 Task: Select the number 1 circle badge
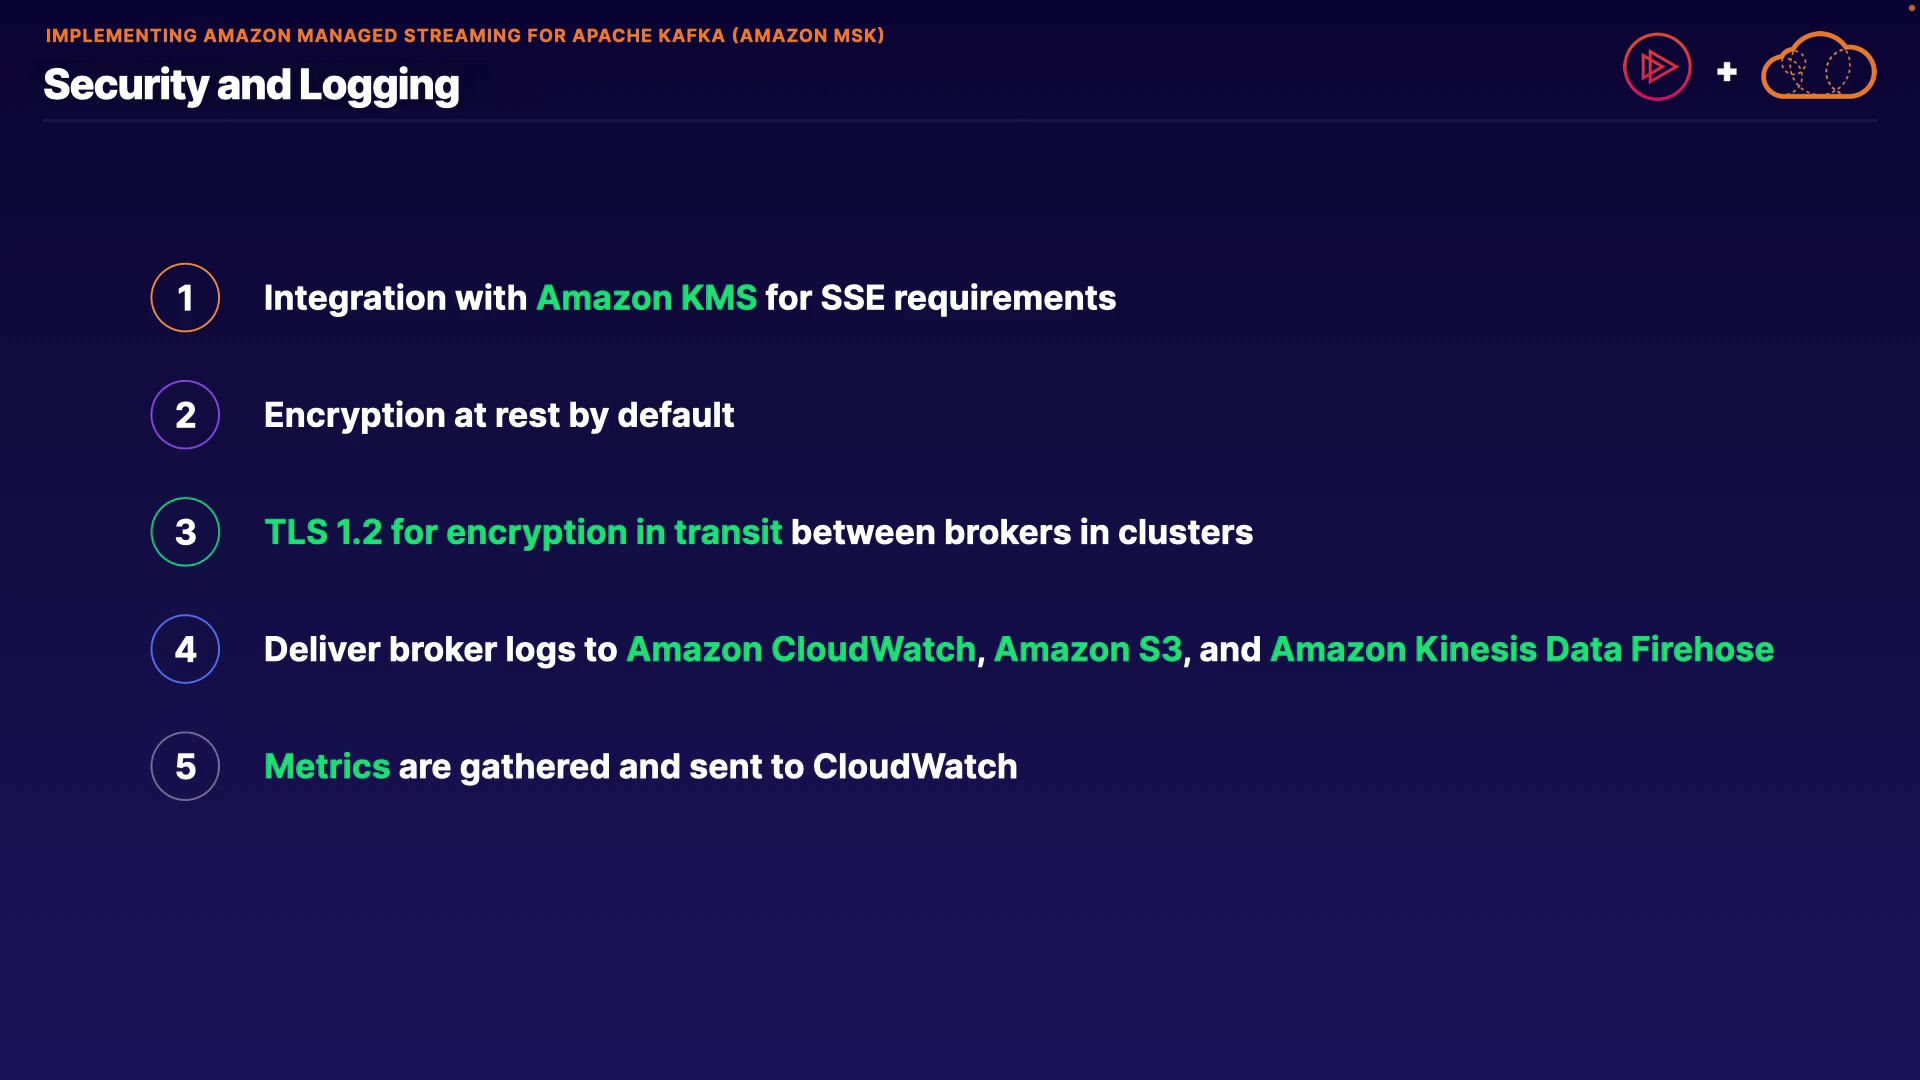[x=185, y=298]
